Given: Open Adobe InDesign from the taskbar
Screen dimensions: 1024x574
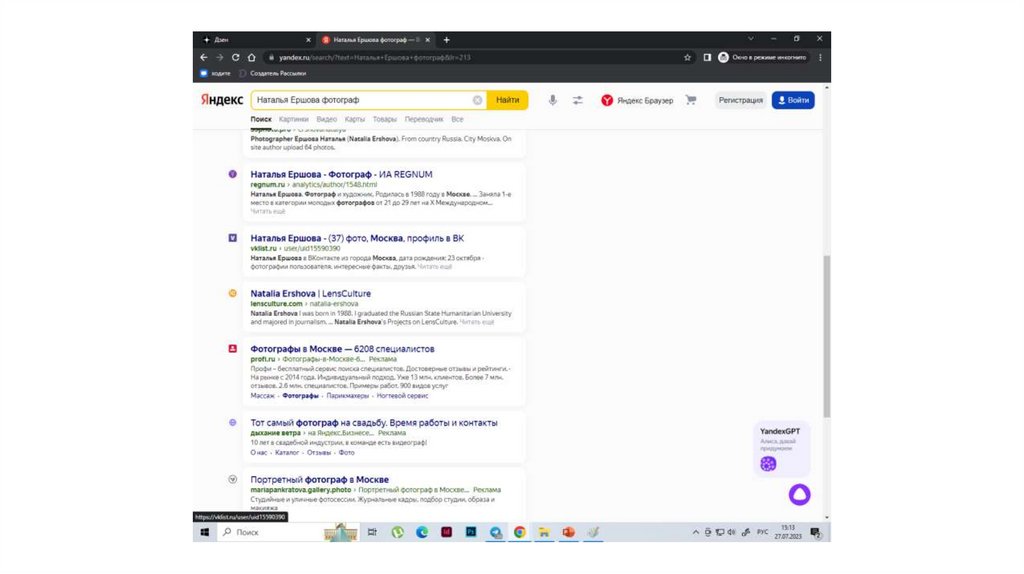Looking at the screenshot, I should (447, 532).
